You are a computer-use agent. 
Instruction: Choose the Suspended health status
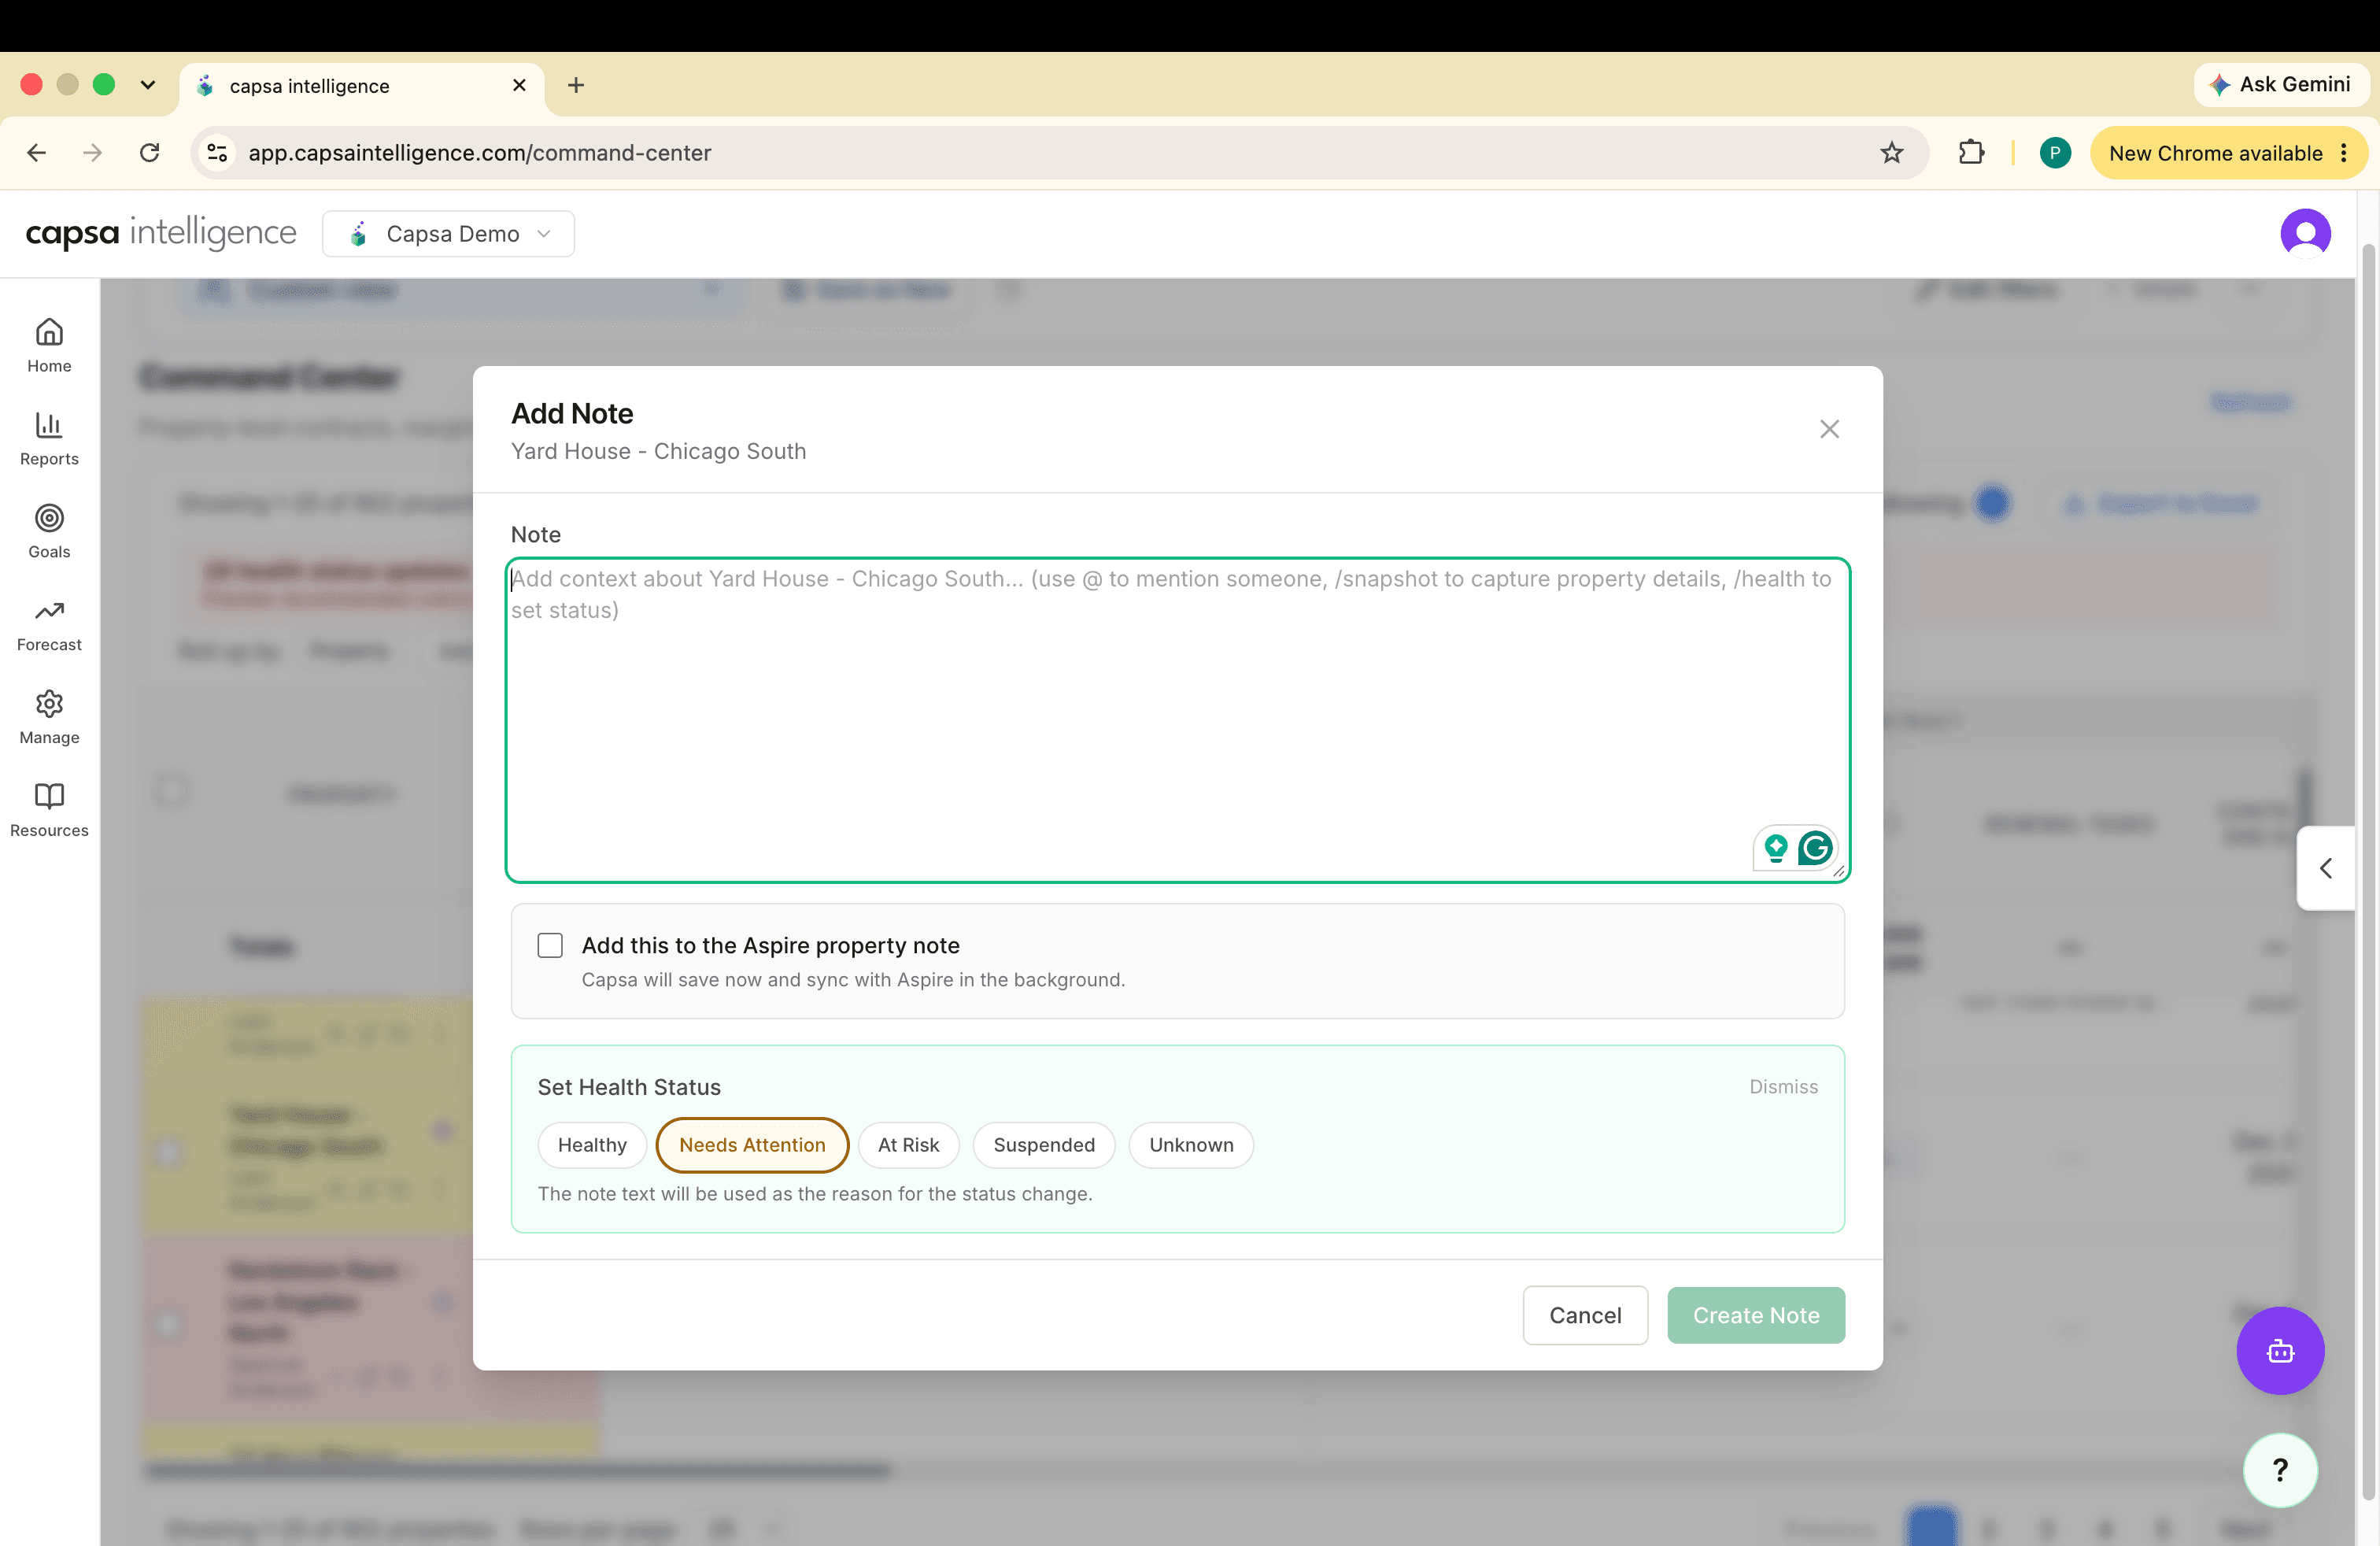[1044, 1144]
